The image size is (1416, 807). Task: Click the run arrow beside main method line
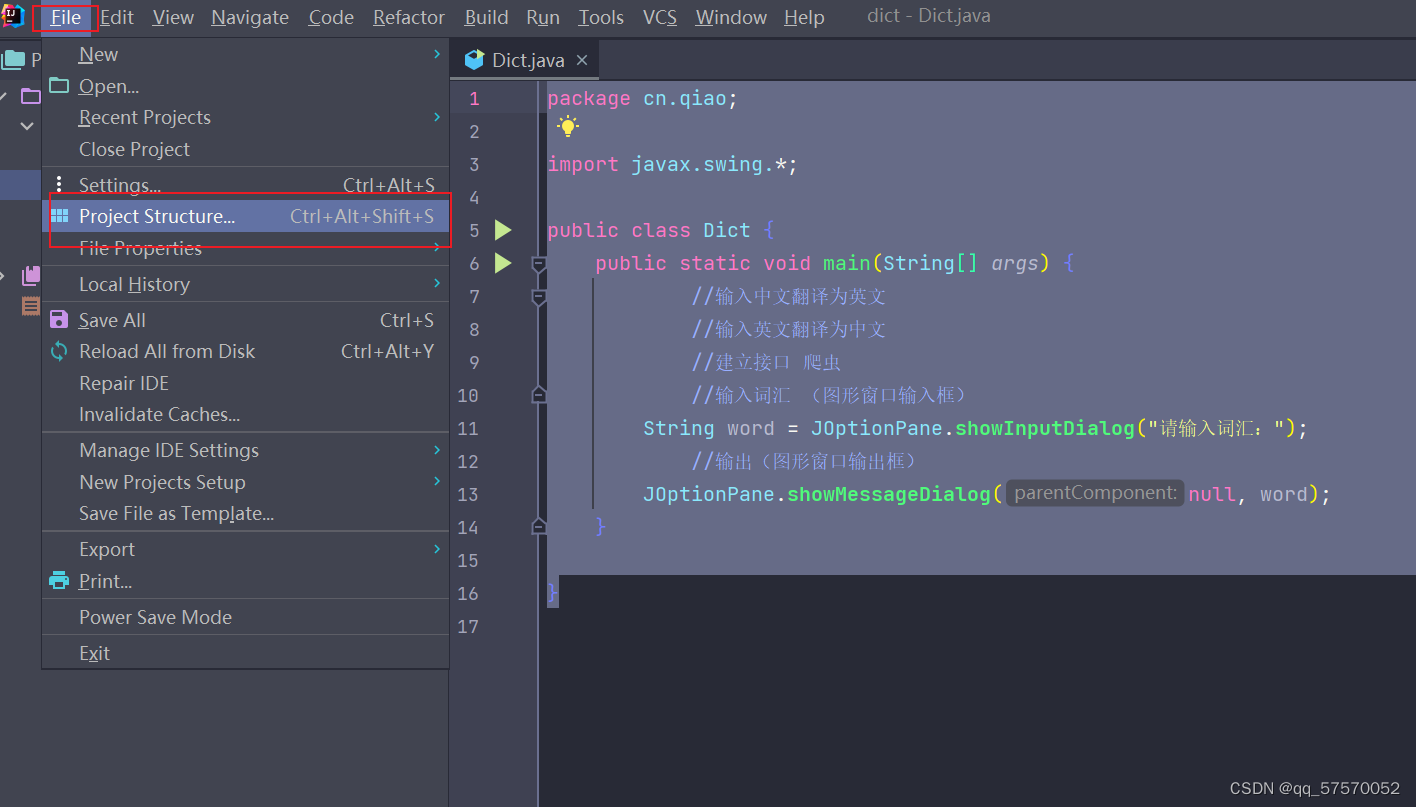503,263
